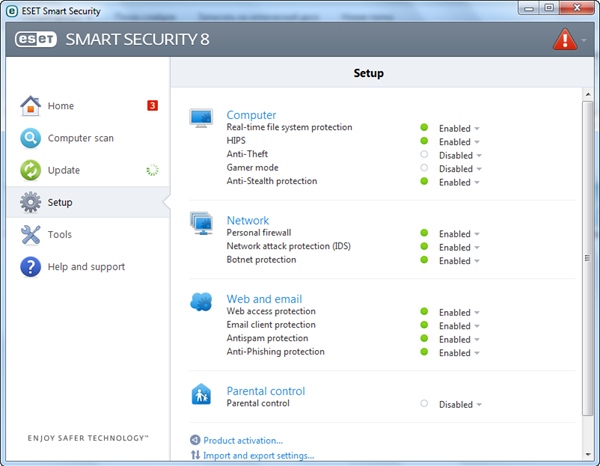Toggle the Parental control status indicator
The width and height of the screenshot is (600, 466).
point(424,404)
